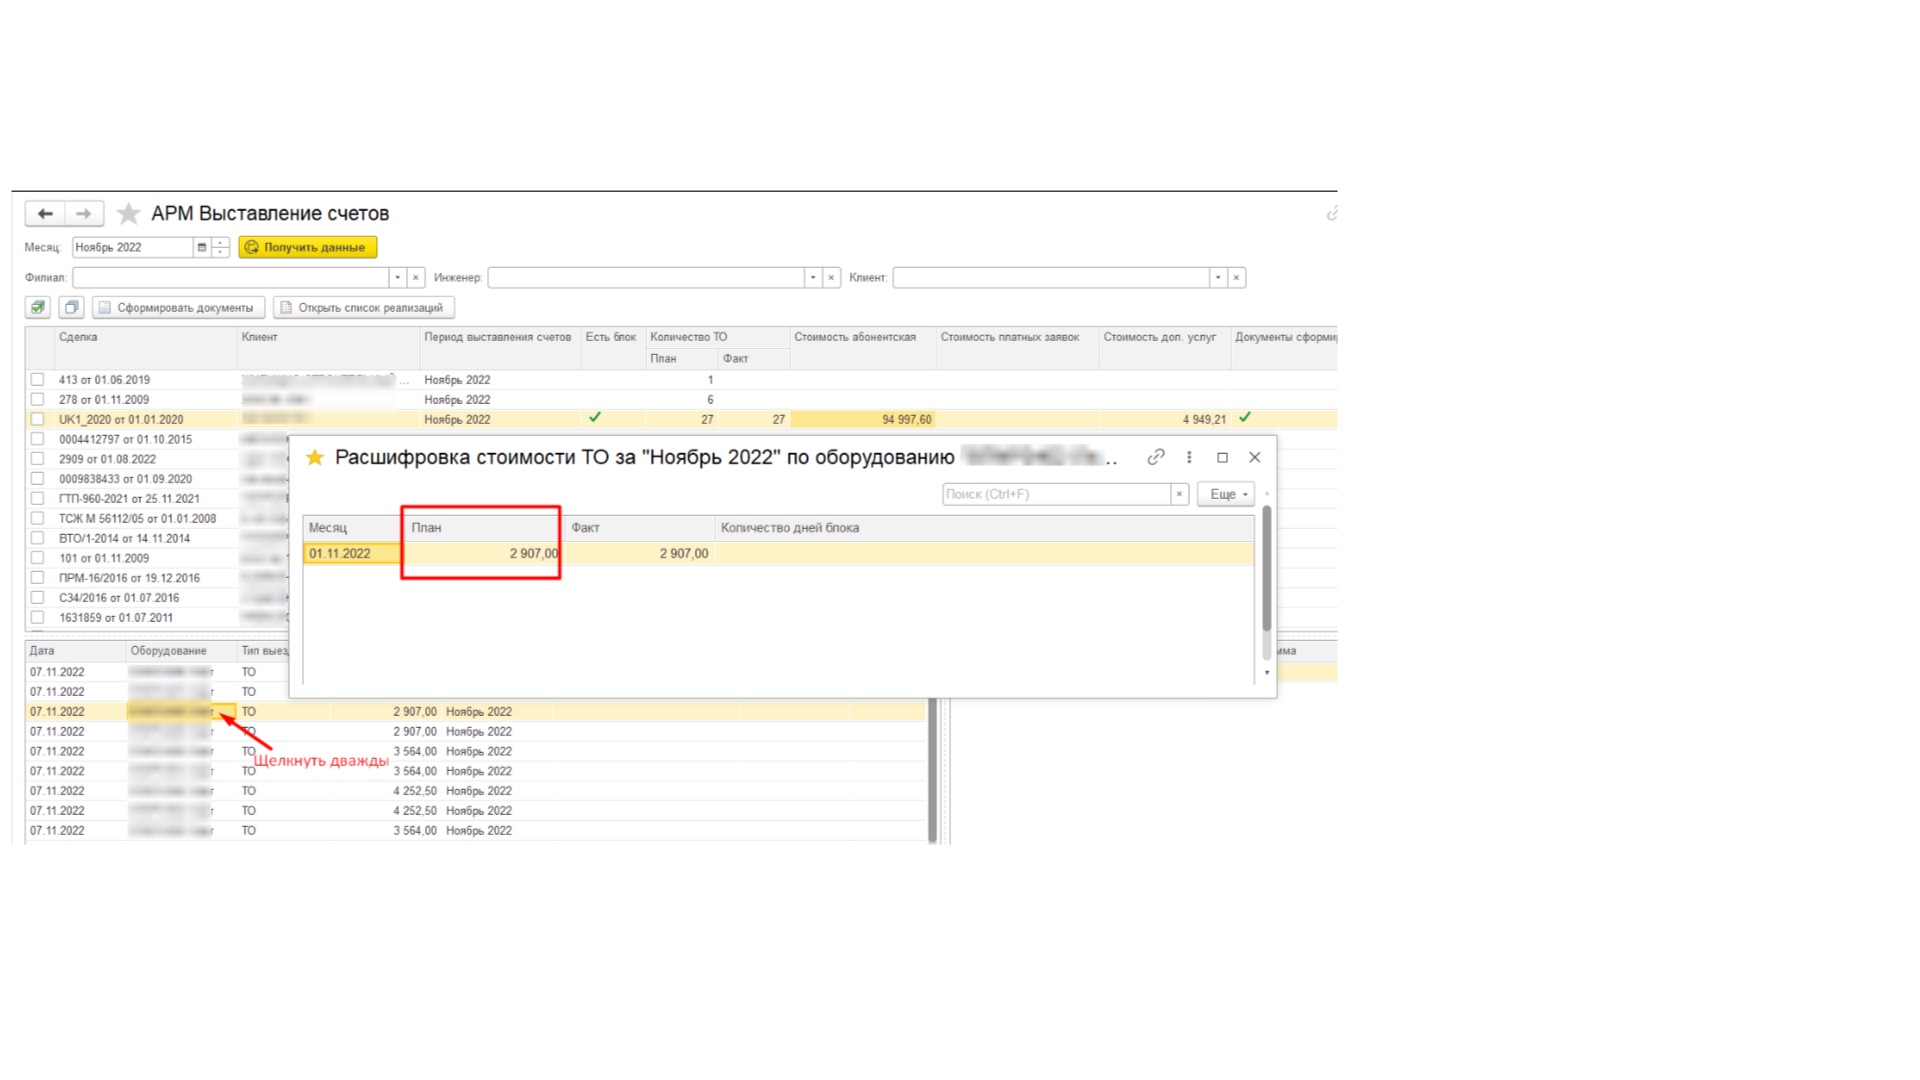Select cell 94 997,60 in UK1_2020 row

coord(862,420)
